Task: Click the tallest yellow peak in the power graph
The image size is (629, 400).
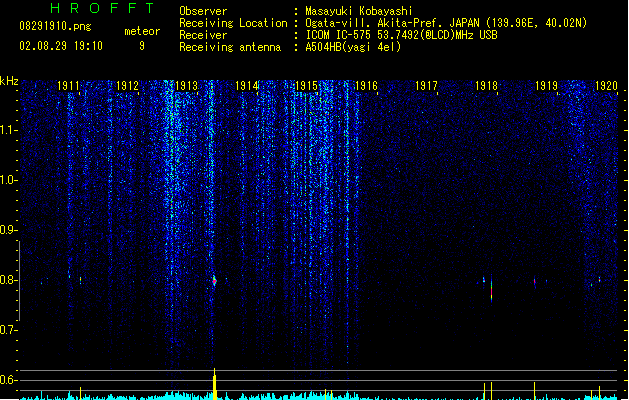Action: click(215, 384)
